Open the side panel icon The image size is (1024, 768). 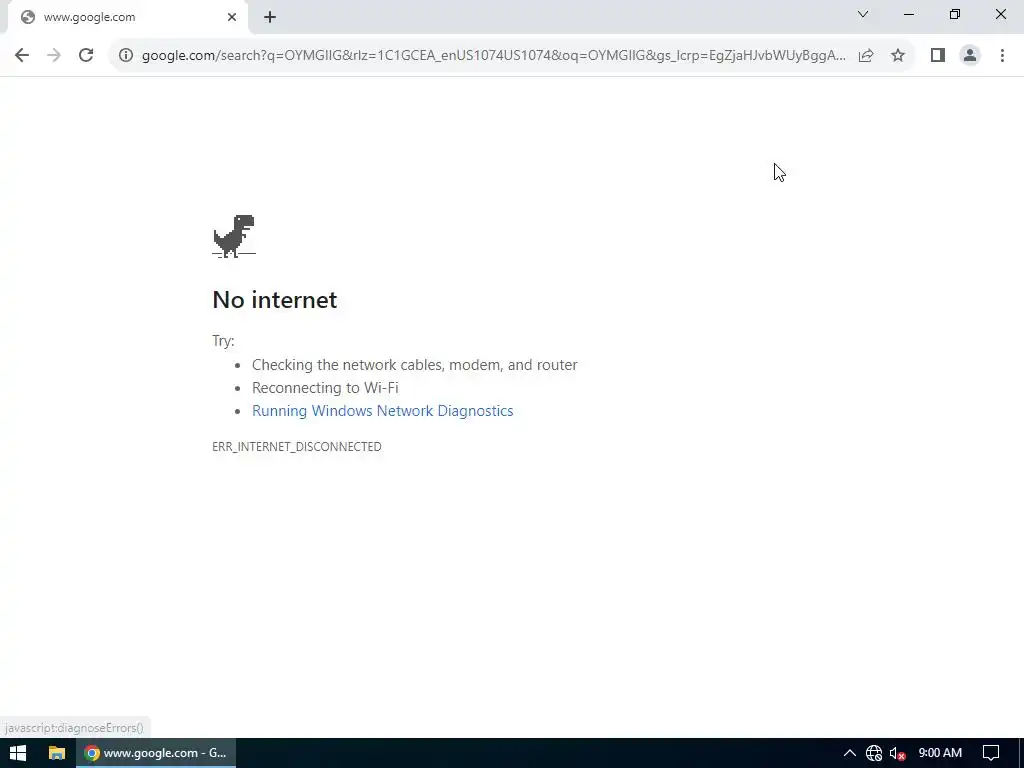coord(938,56)
